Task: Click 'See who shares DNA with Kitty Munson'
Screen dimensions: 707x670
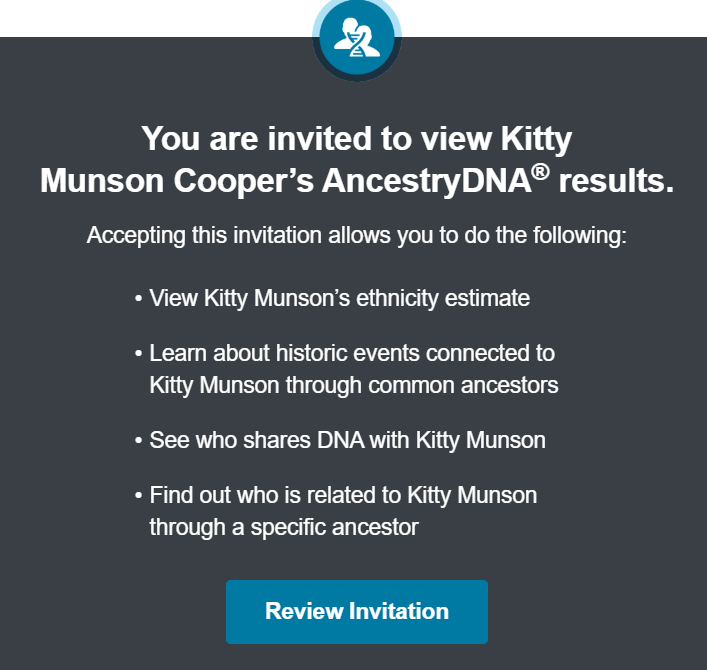Action: (347, 440)
